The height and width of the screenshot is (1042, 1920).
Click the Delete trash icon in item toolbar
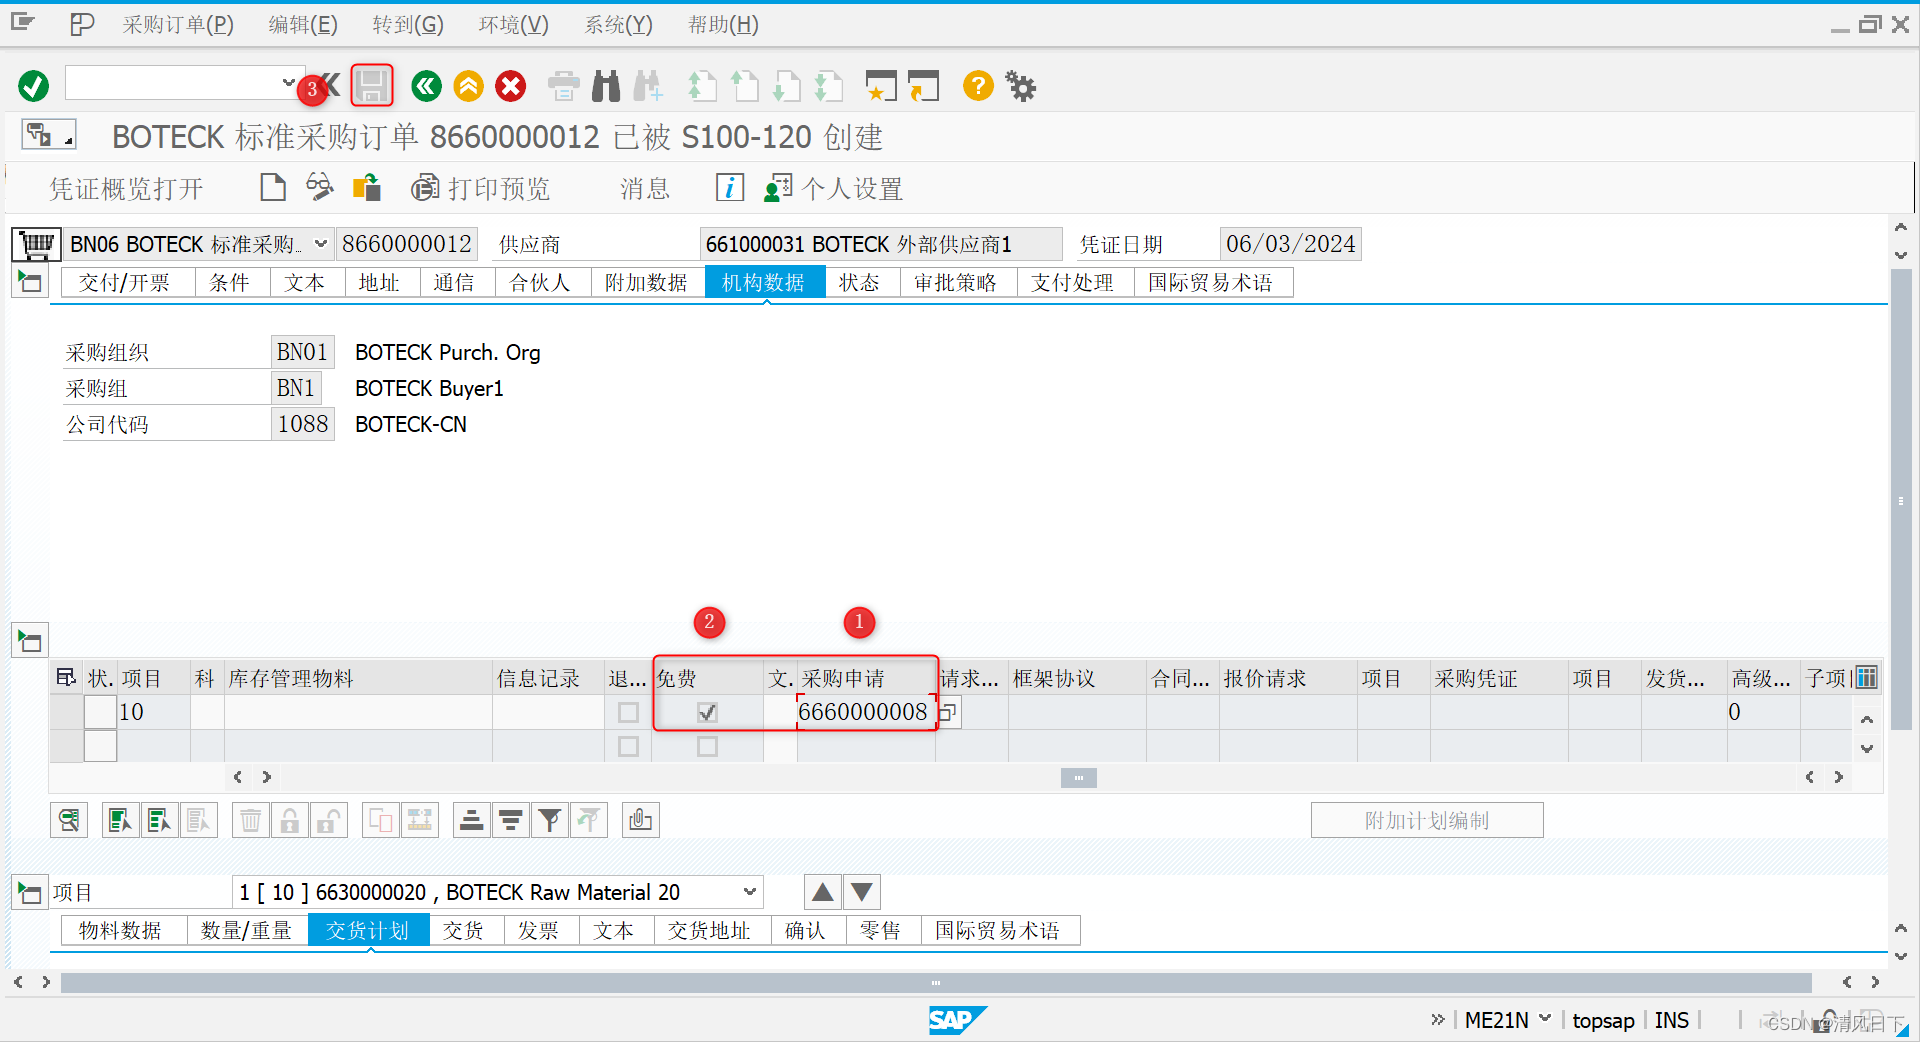point(251,821)
